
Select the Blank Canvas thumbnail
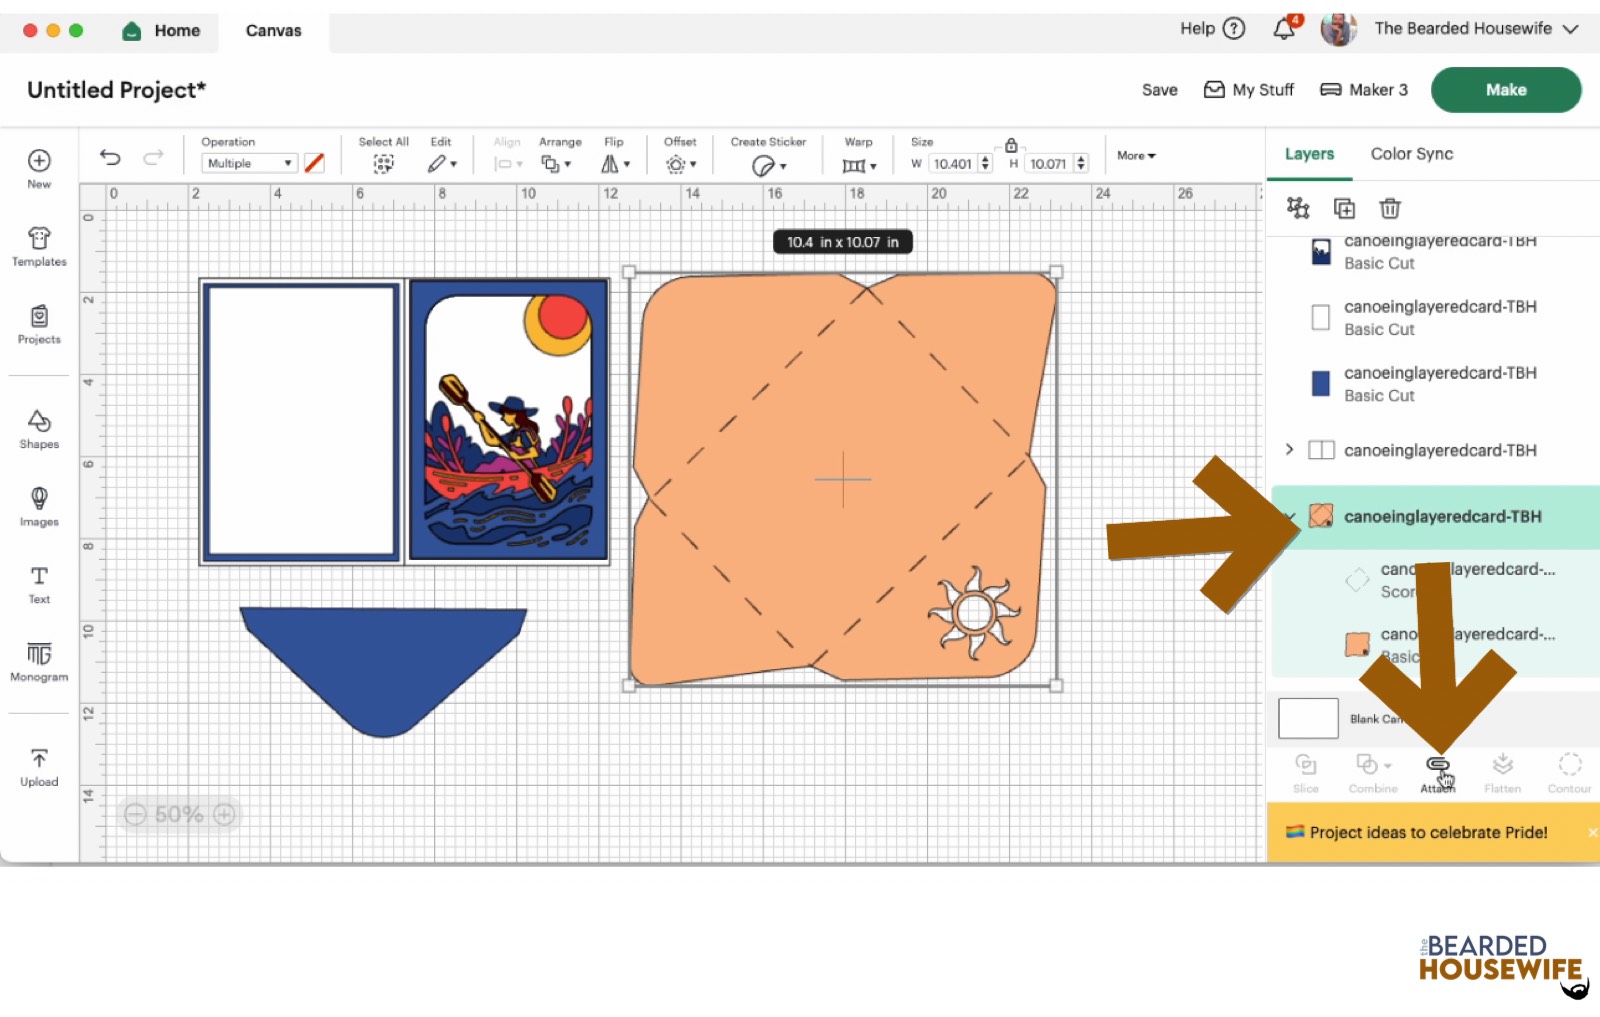click(1308, 718)
